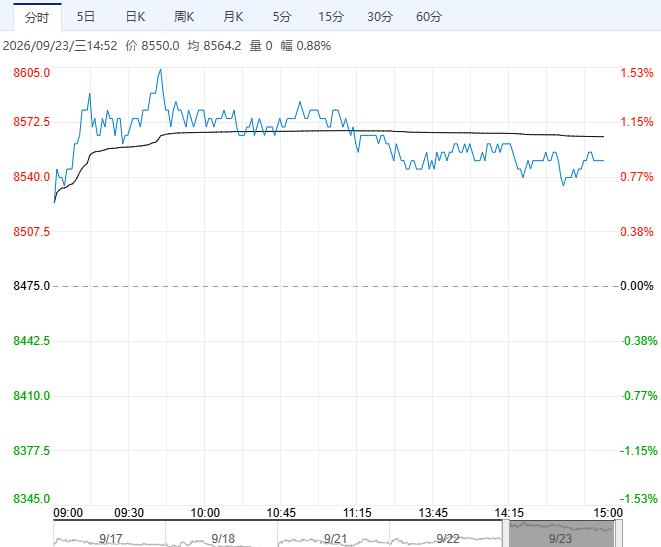Switch to the 60分 tab
This screenshot has height=547, width=661.
[429, 17]
